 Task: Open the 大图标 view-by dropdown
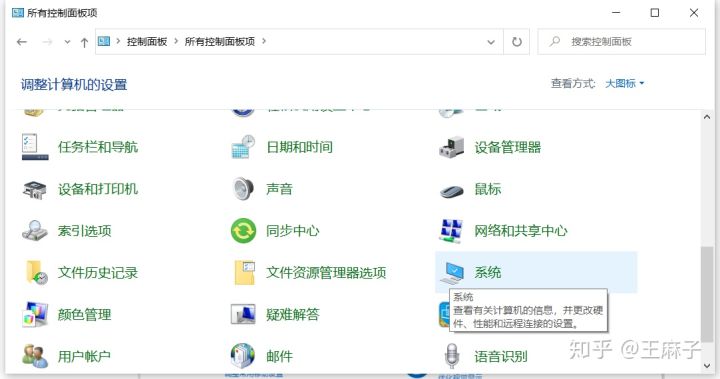[625, 84]
